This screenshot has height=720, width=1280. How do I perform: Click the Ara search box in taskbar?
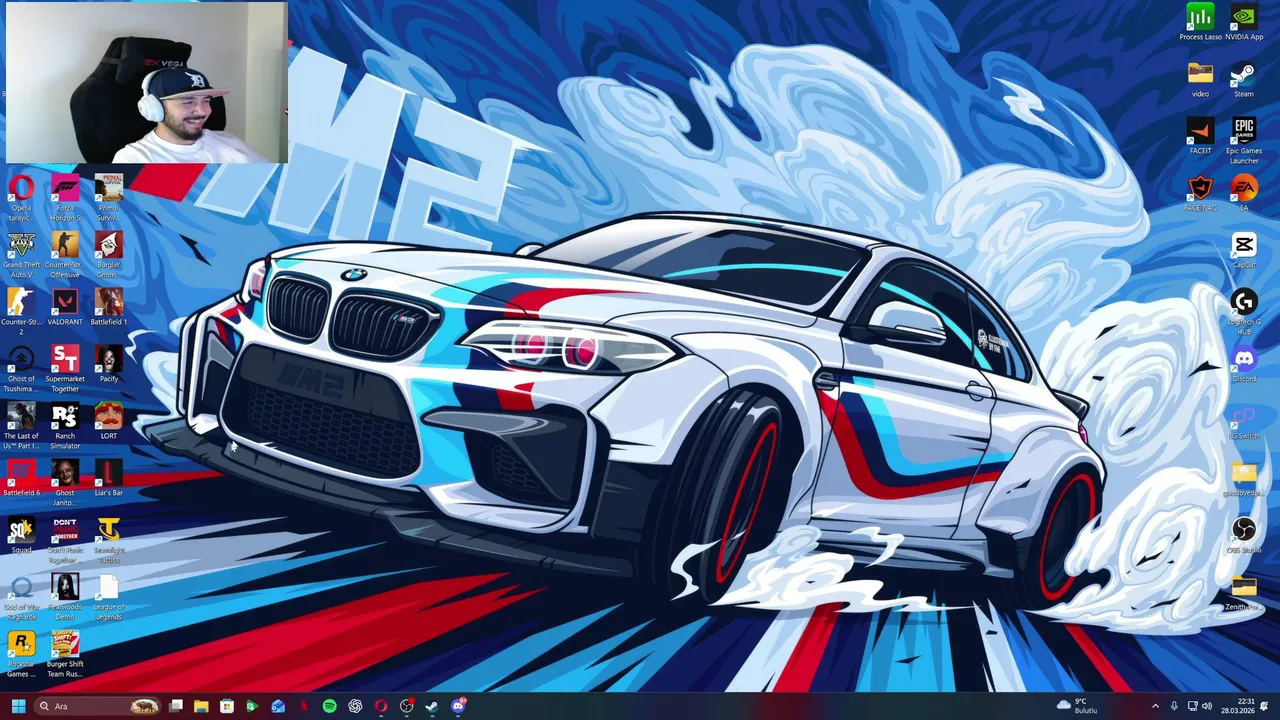[x=97, y=706]
